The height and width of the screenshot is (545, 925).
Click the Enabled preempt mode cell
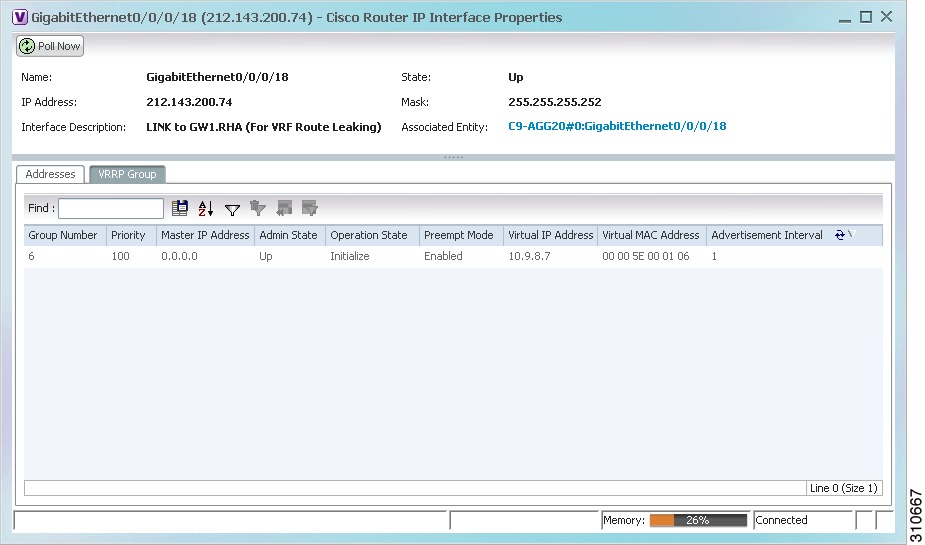(x=461, y=257)
